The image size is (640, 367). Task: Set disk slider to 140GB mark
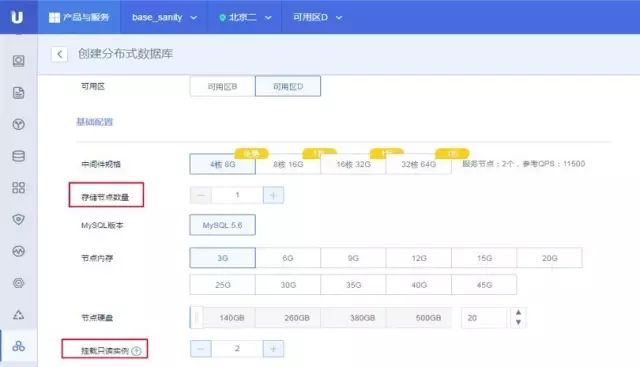click(232, 318)
